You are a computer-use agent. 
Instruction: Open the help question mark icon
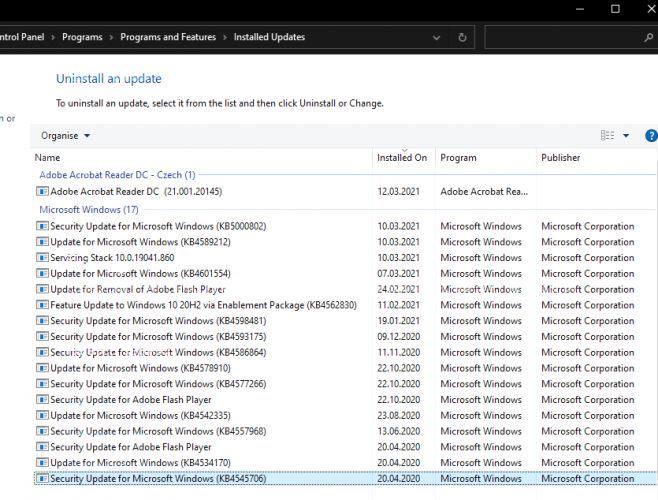click(x=650, y=136)
